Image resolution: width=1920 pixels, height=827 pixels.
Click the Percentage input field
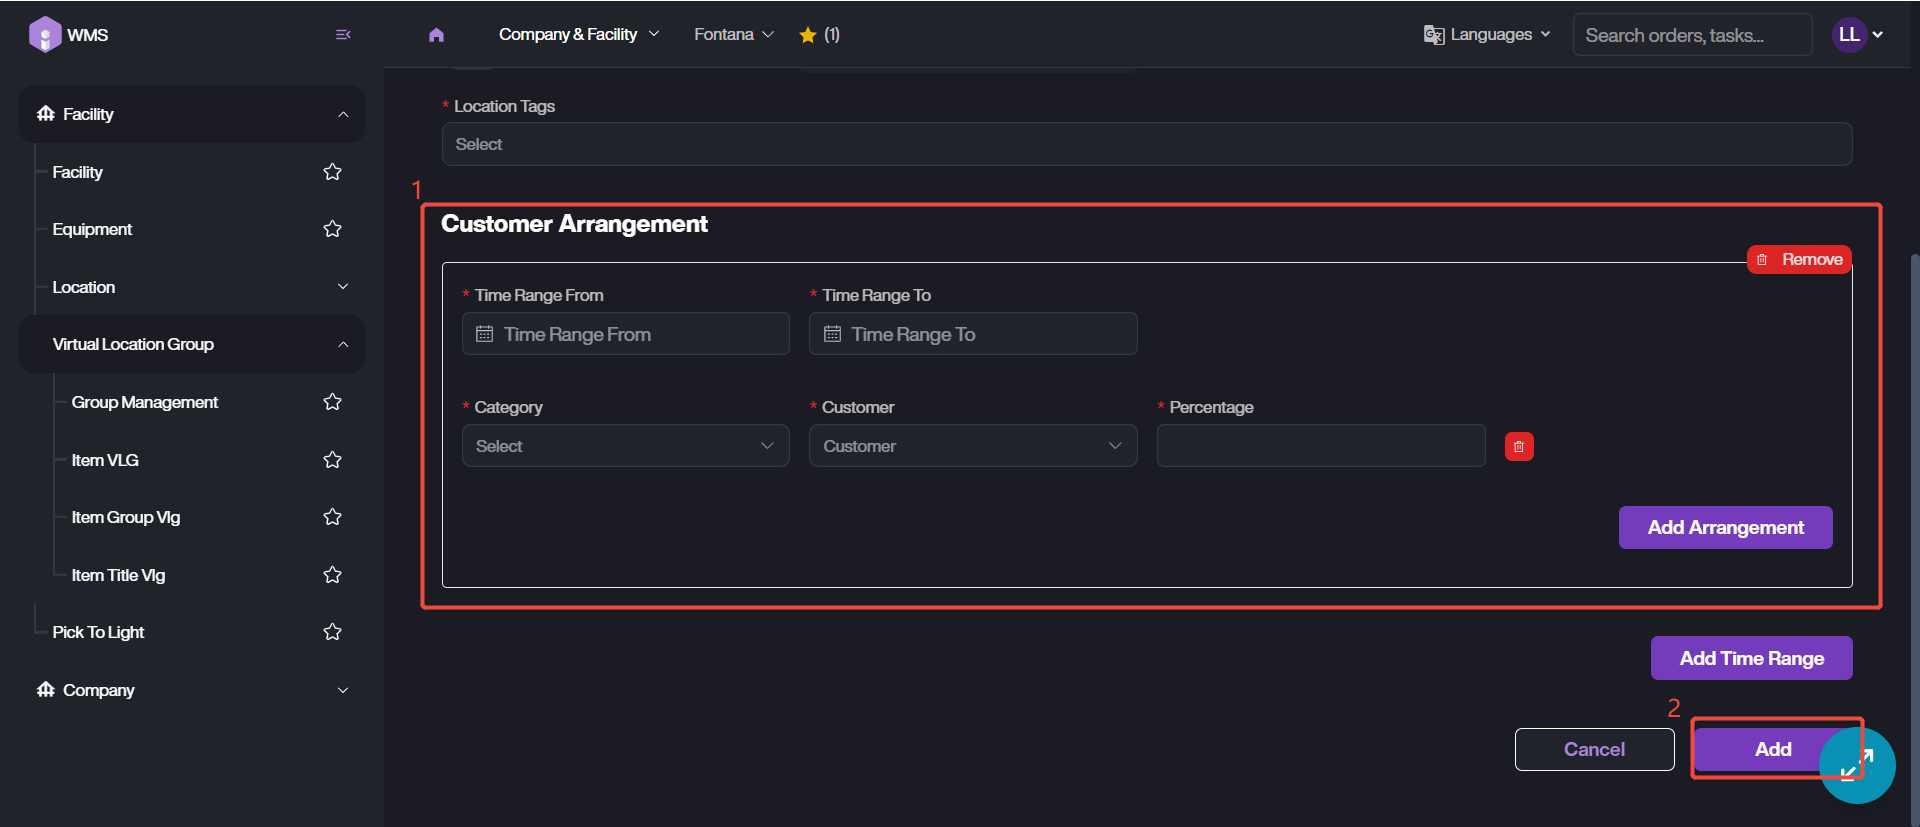pos(1320,446)
